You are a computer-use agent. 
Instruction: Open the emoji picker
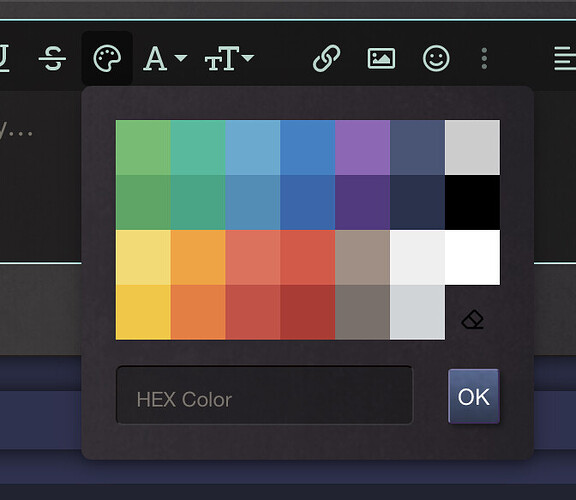pos(436,58)
